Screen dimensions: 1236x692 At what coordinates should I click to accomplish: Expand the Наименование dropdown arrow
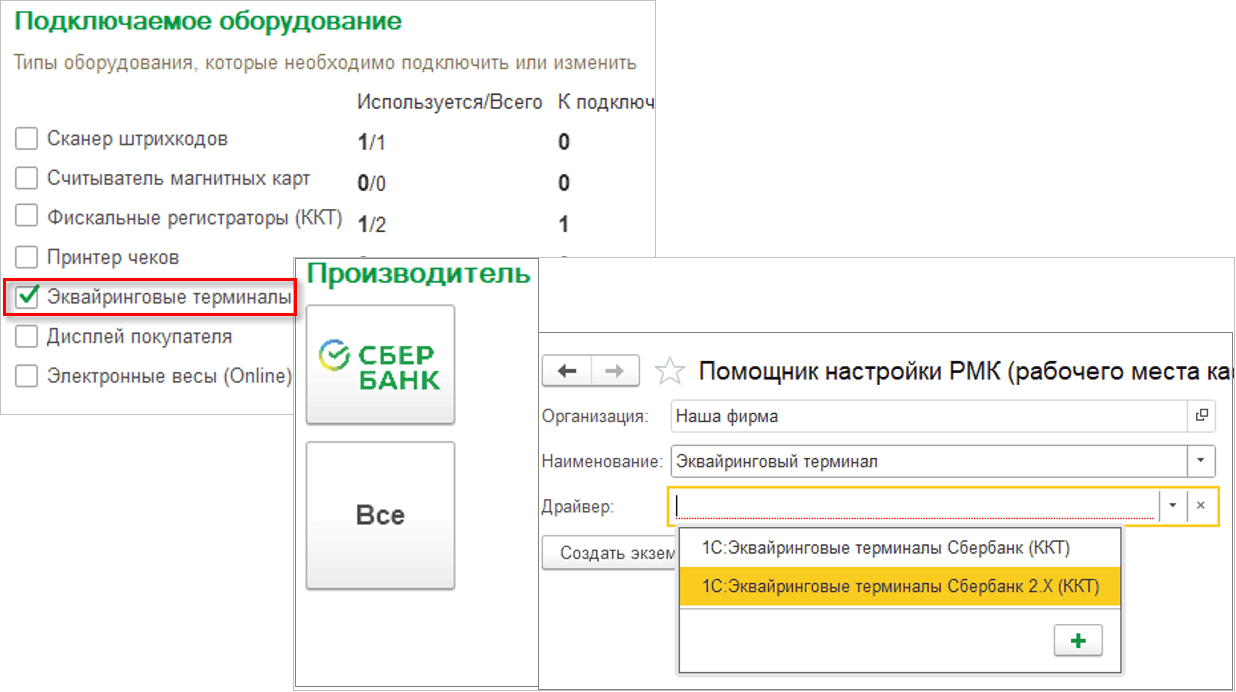pos(1201,461)
